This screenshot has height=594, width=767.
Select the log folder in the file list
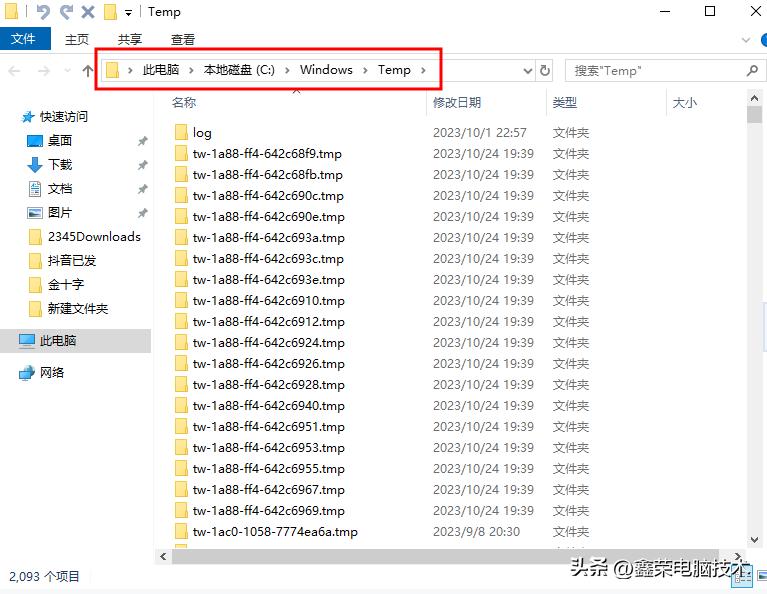coord(202,133)
